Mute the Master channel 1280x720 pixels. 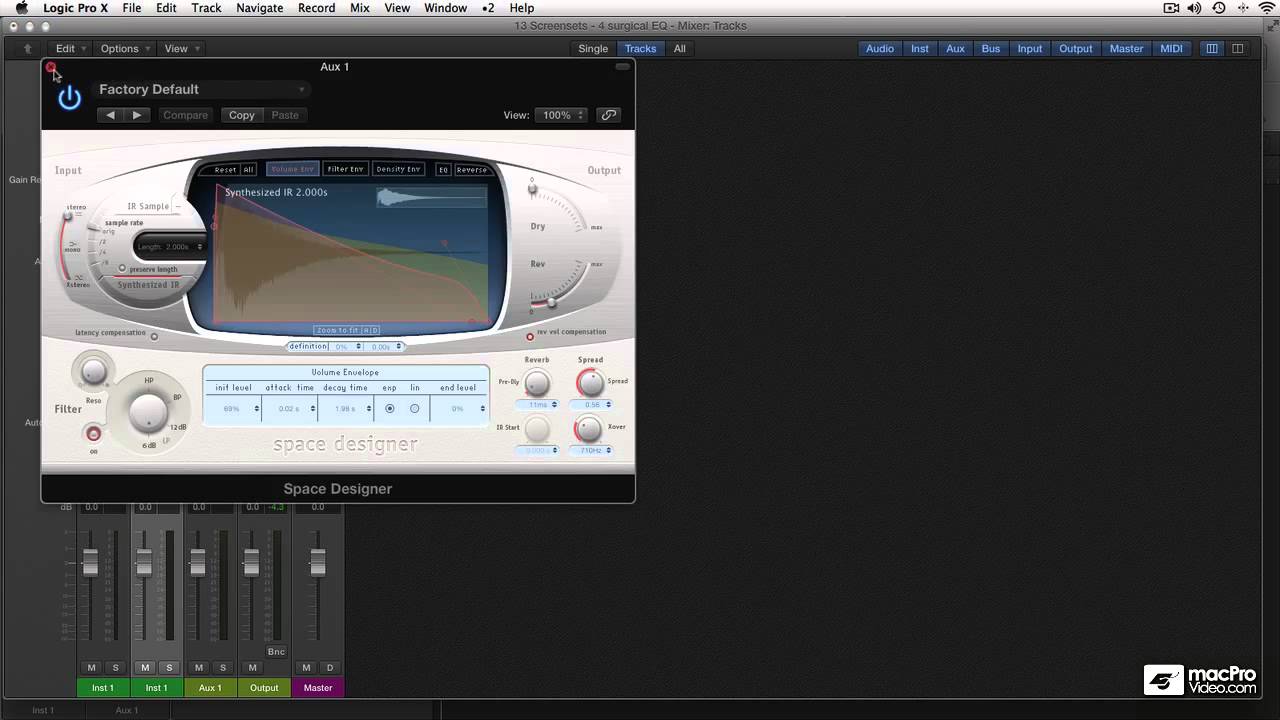(306, 668)
